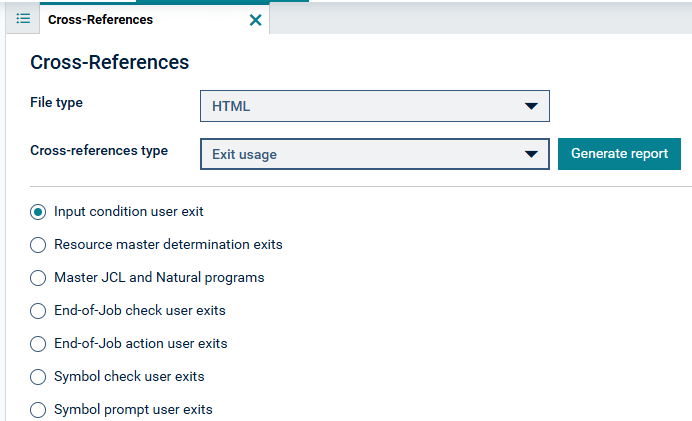
Task: Open the list menu icon beside the tab
Action: point(23,19)
